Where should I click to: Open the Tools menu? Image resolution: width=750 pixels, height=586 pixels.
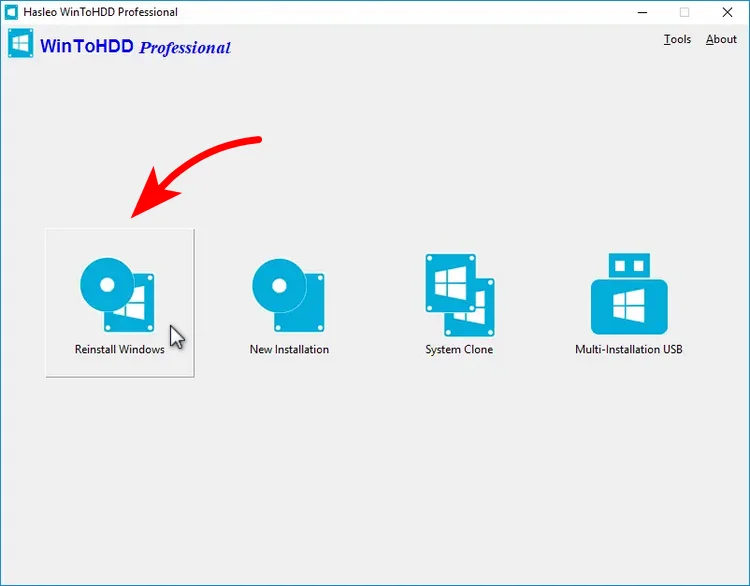coord(677,39)
